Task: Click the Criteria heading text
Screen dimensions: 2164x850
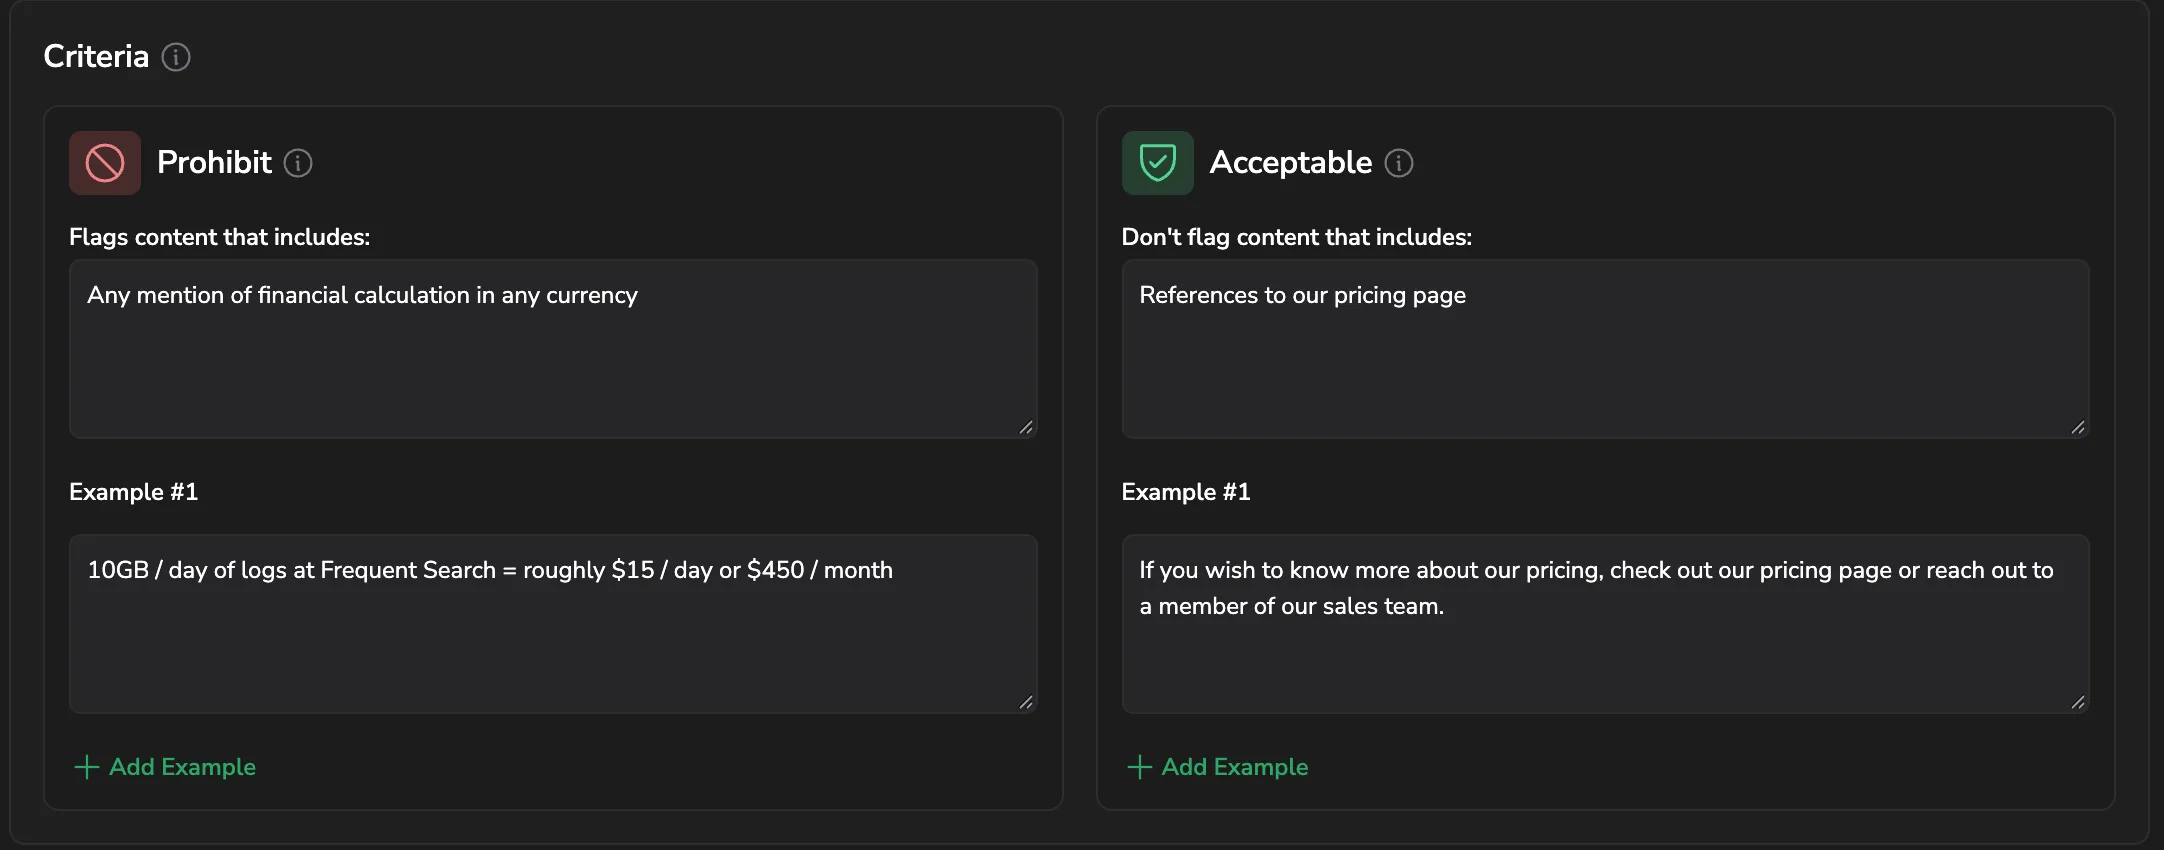Action: 96,57
